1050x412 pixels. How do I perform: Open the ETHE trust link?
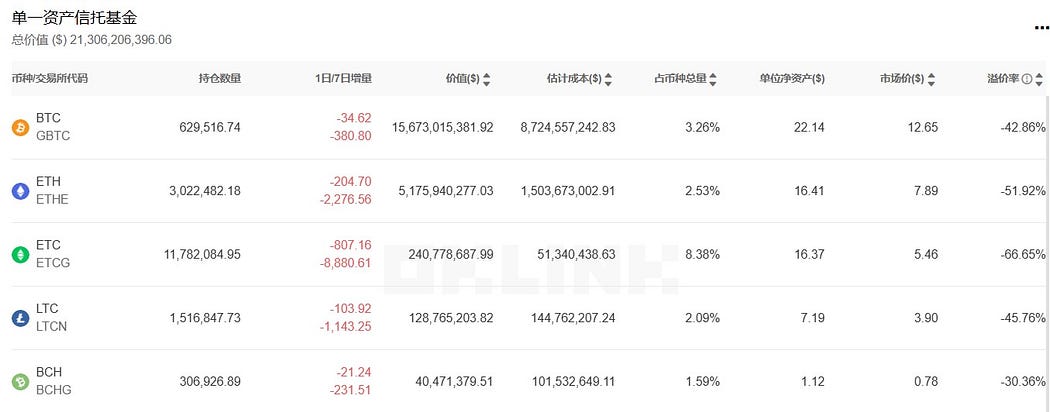click(52, 200)
